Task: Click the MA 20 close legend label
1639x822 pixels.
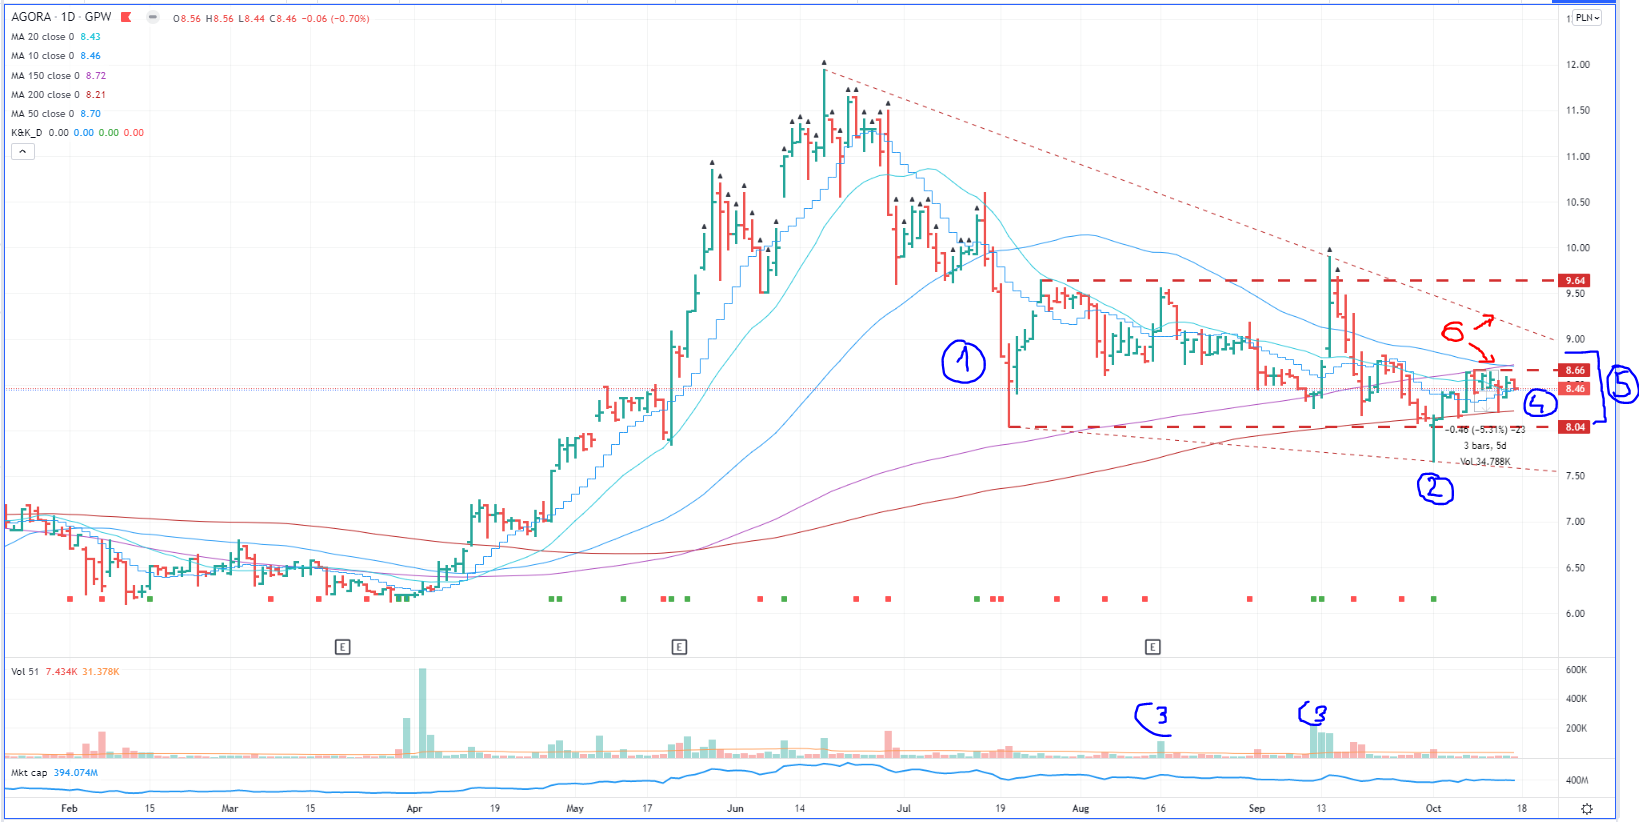Action: point(42,37)
